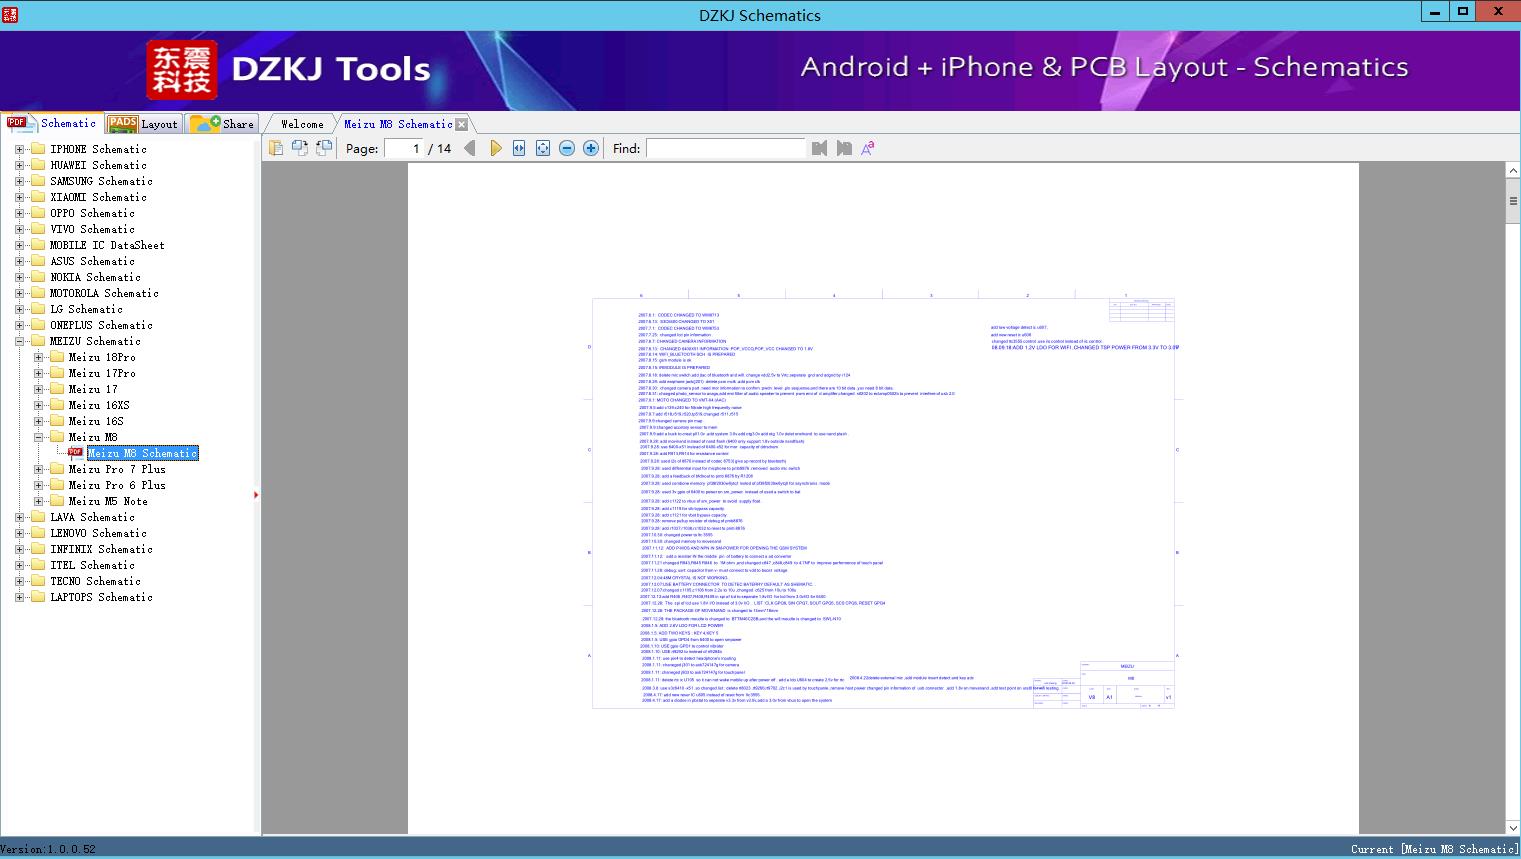Click the IPHONE Schematic folder icon
This screenshot has height=859, width=1521.
coord(38,149)
